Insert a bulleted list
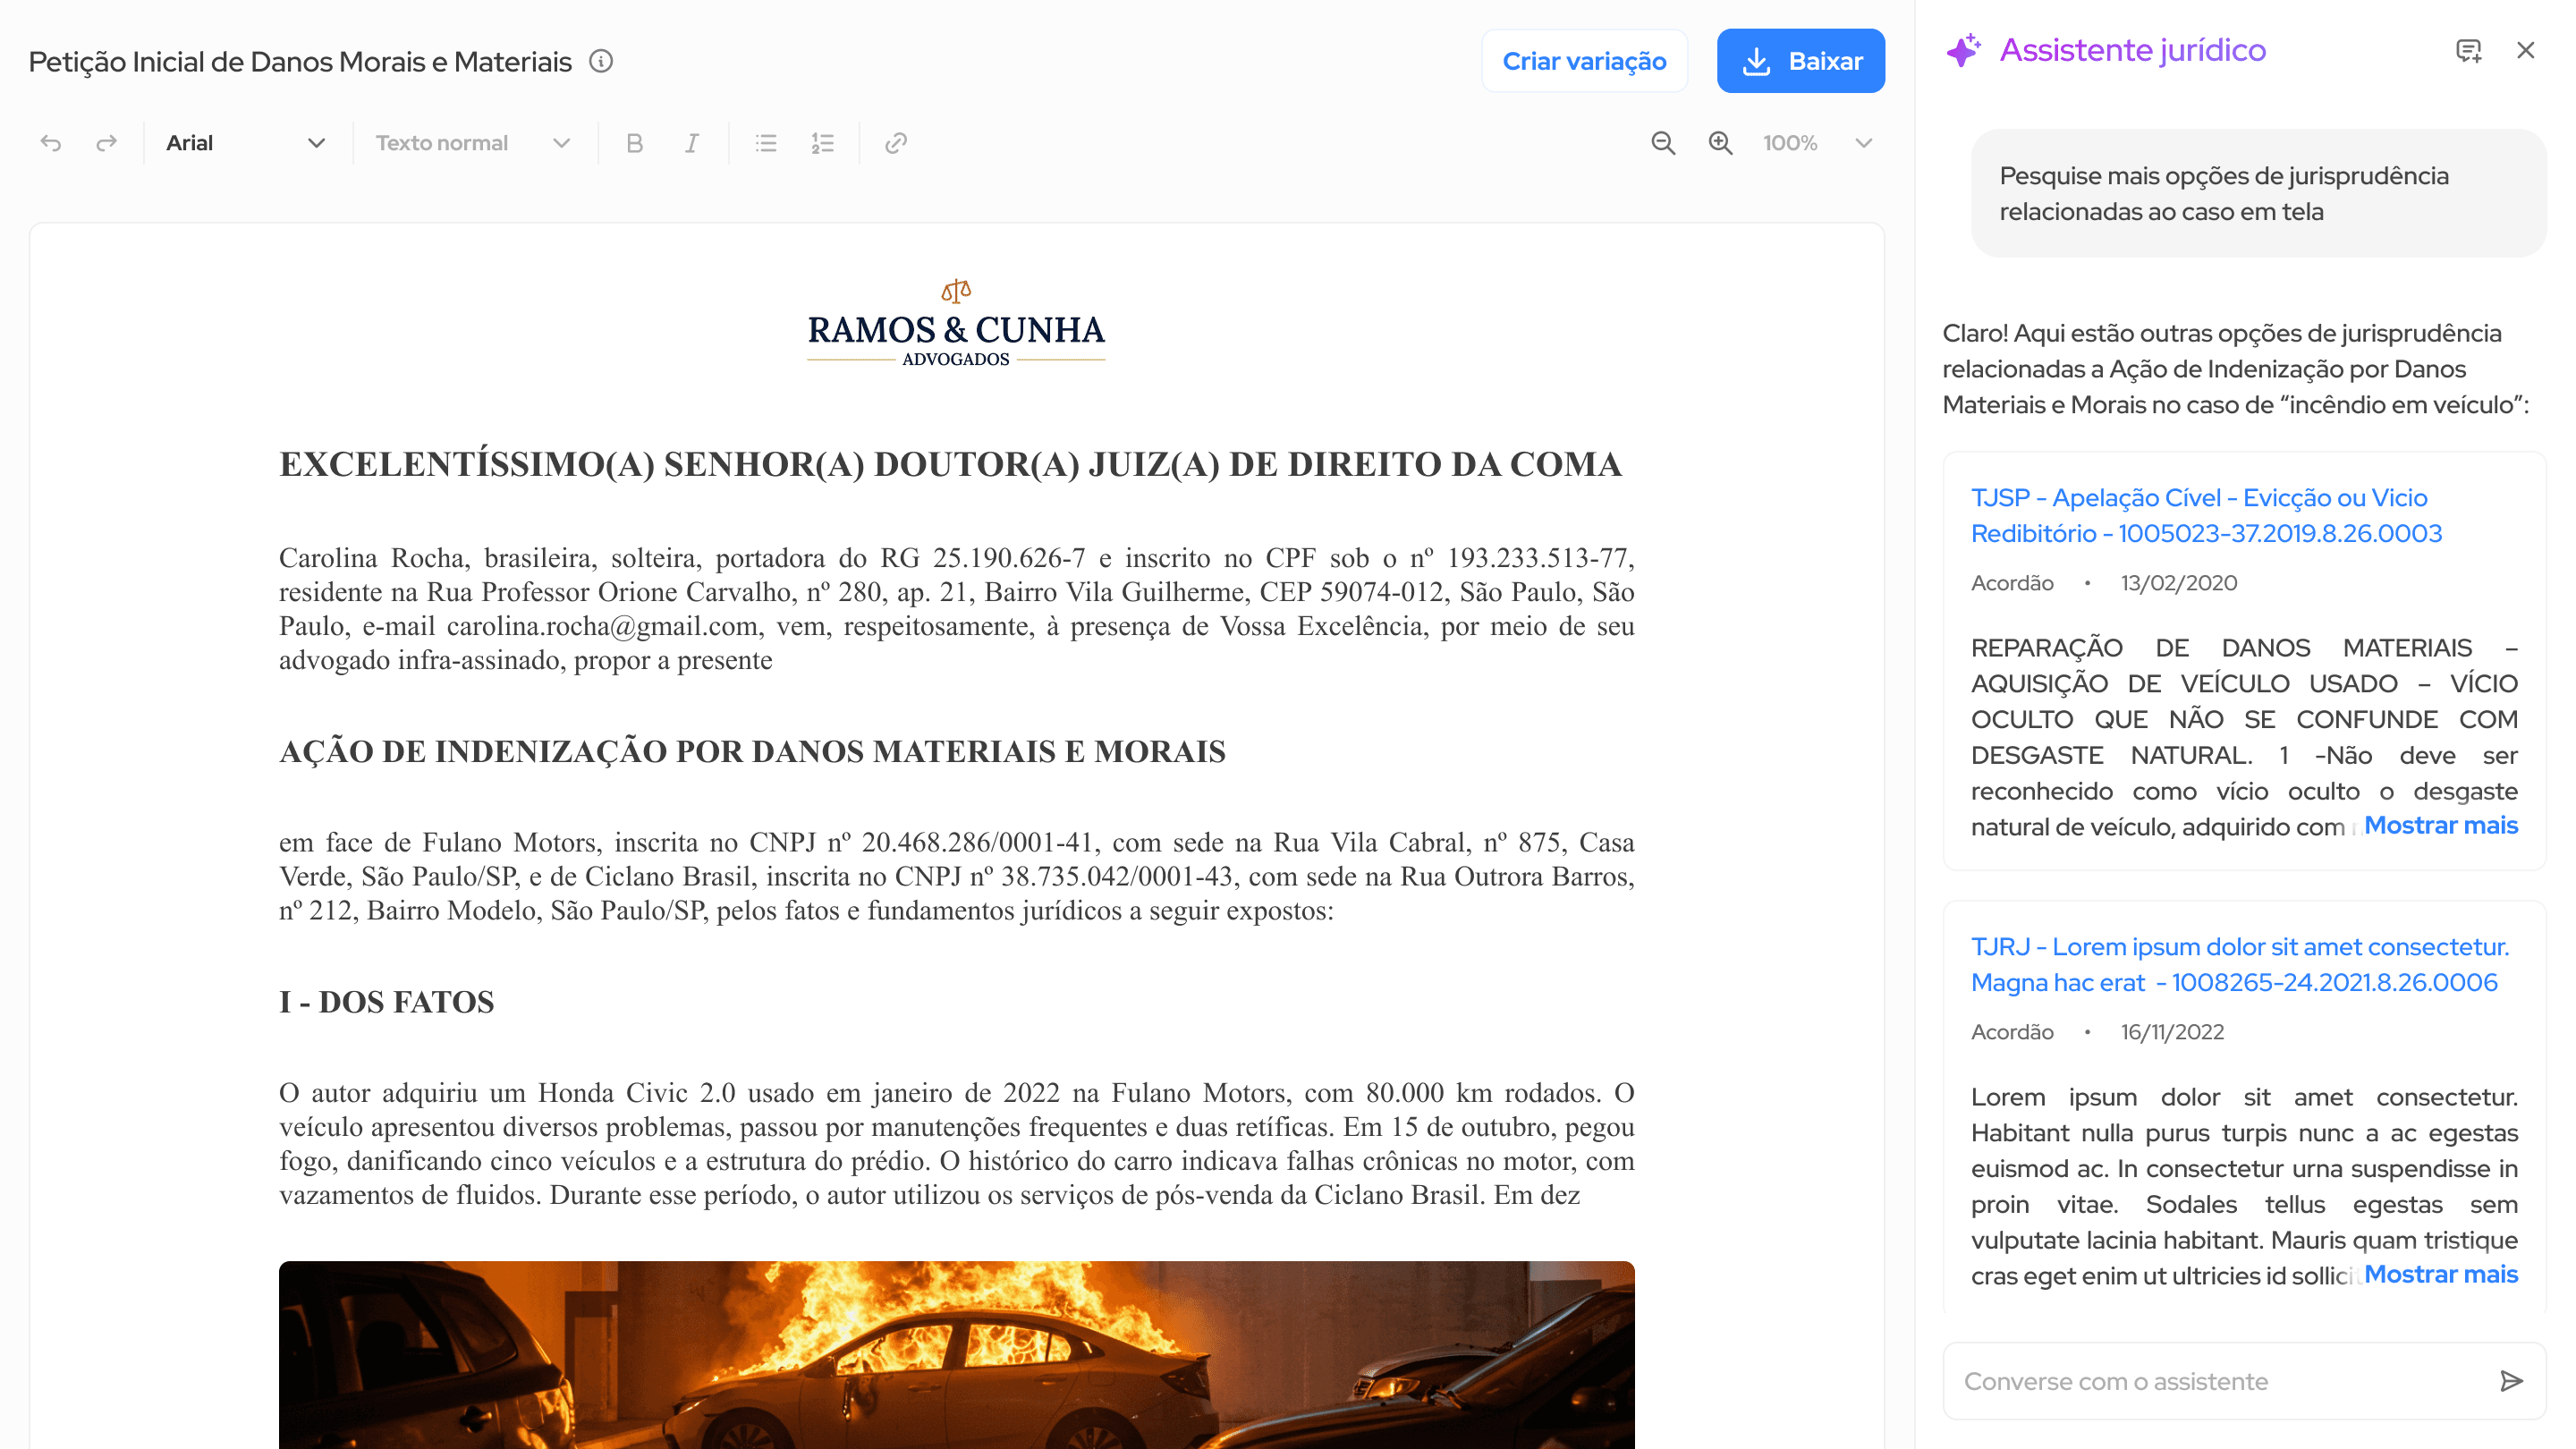The height and width of the screenshot is (1449, 2576). 766,143
